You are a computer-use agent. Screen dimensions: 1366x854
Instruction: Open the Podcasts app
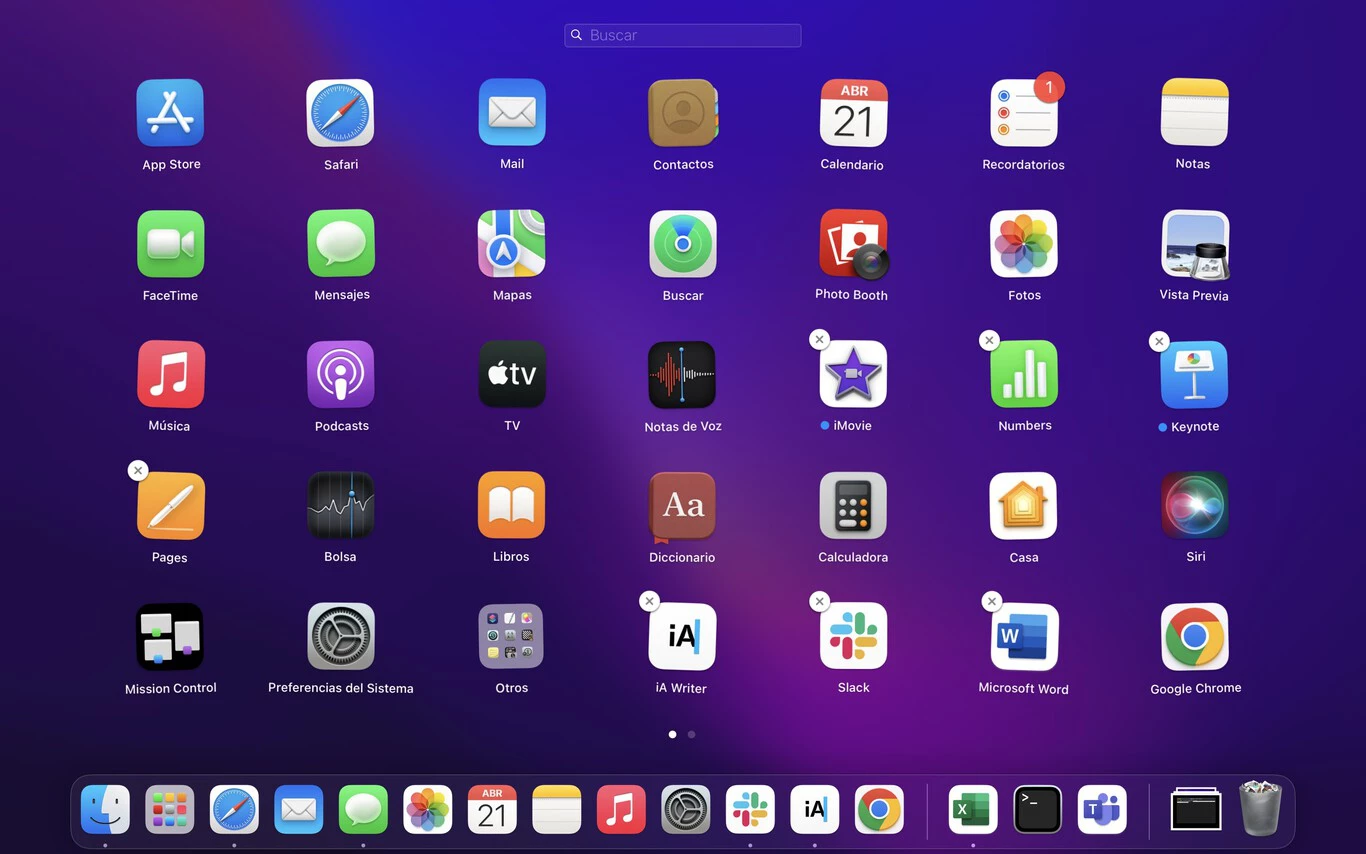click(341, 374)
